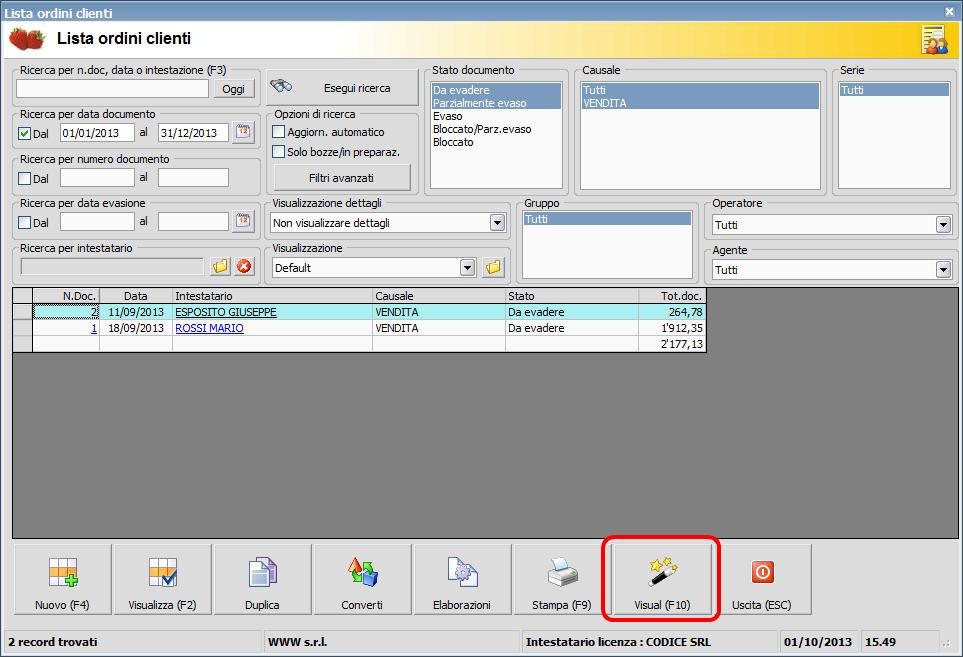The height and width of the screenshot is (657, 963).
Task: Click the Oggi button
Action: point(233,89)
